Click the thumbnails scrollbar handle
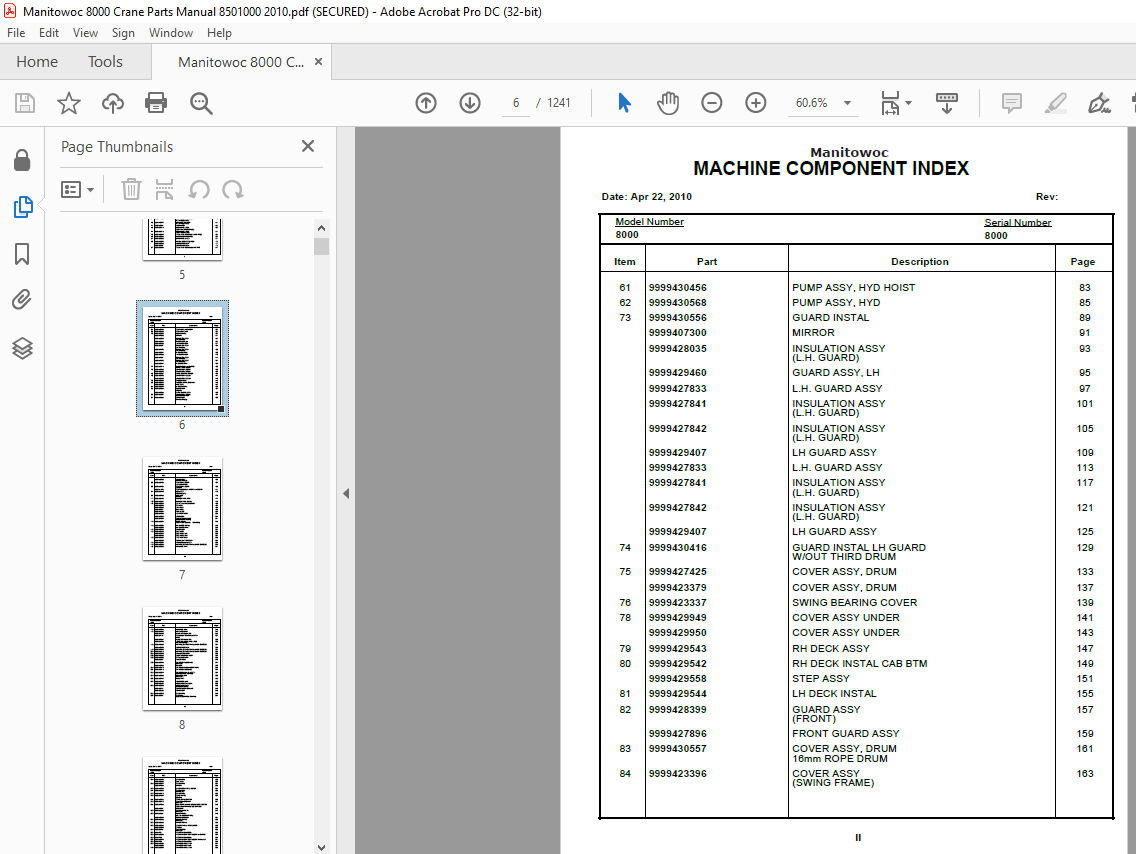 pyautogui.click(x=322, y=246)
